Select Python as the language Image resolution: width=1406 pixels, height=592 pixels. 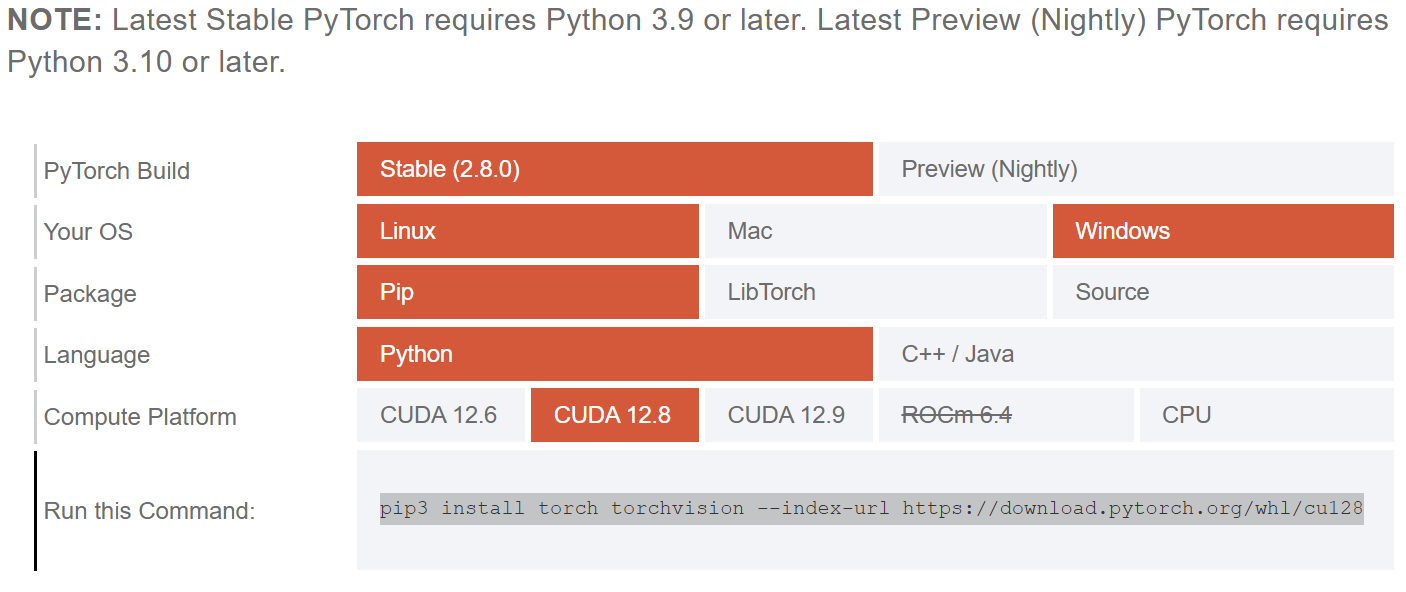[614, 354]
